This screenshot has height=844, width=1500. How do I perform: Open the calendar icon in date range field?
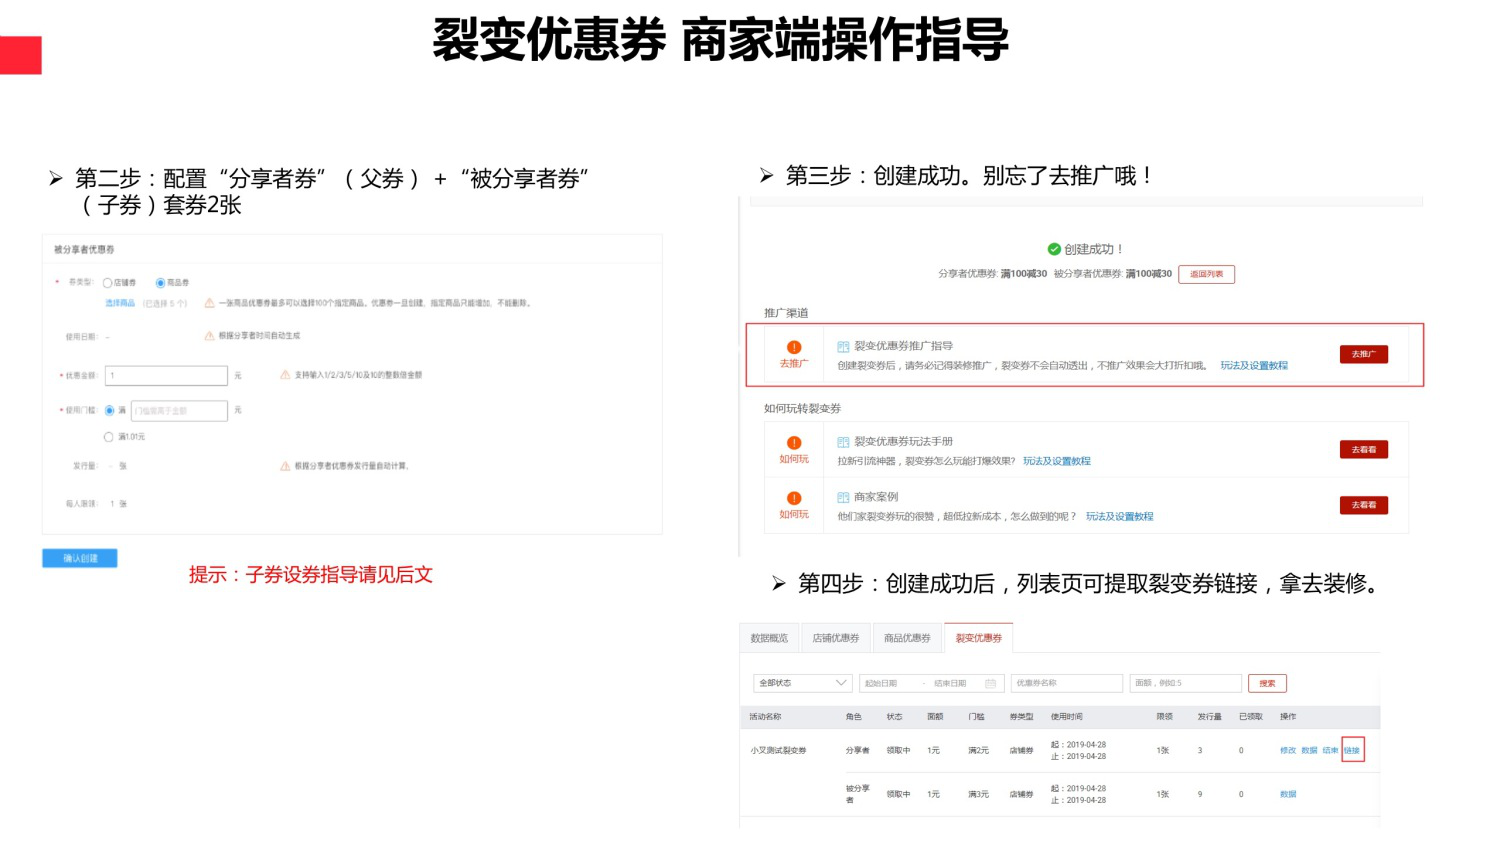click(990, 684)
